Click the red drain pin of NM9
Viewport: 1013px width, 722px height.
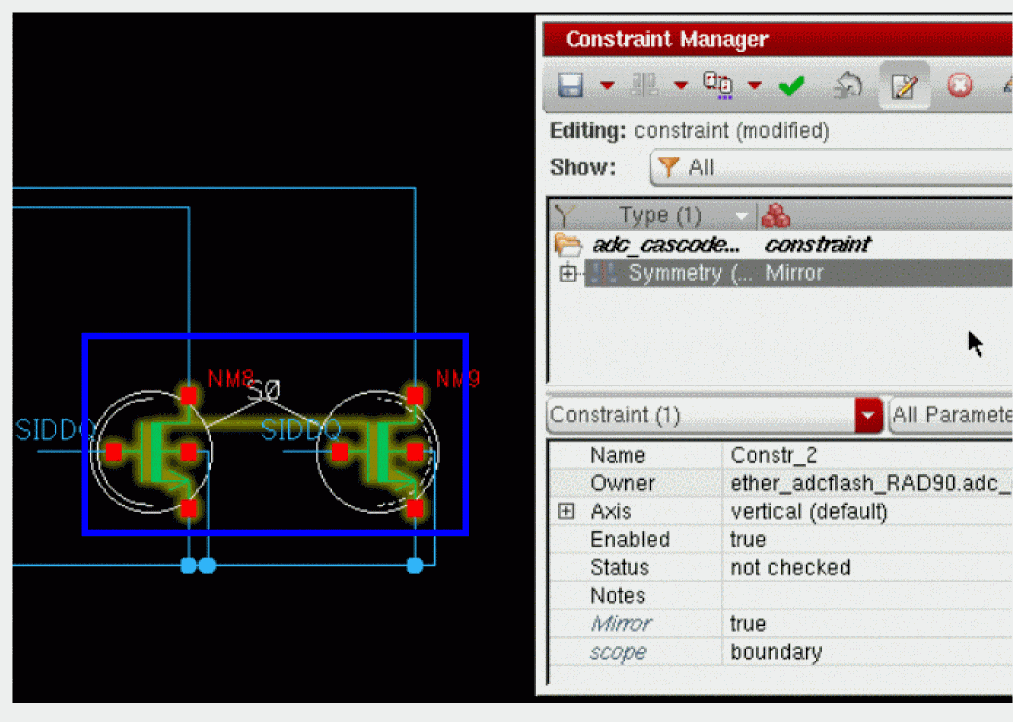(415, 395)
